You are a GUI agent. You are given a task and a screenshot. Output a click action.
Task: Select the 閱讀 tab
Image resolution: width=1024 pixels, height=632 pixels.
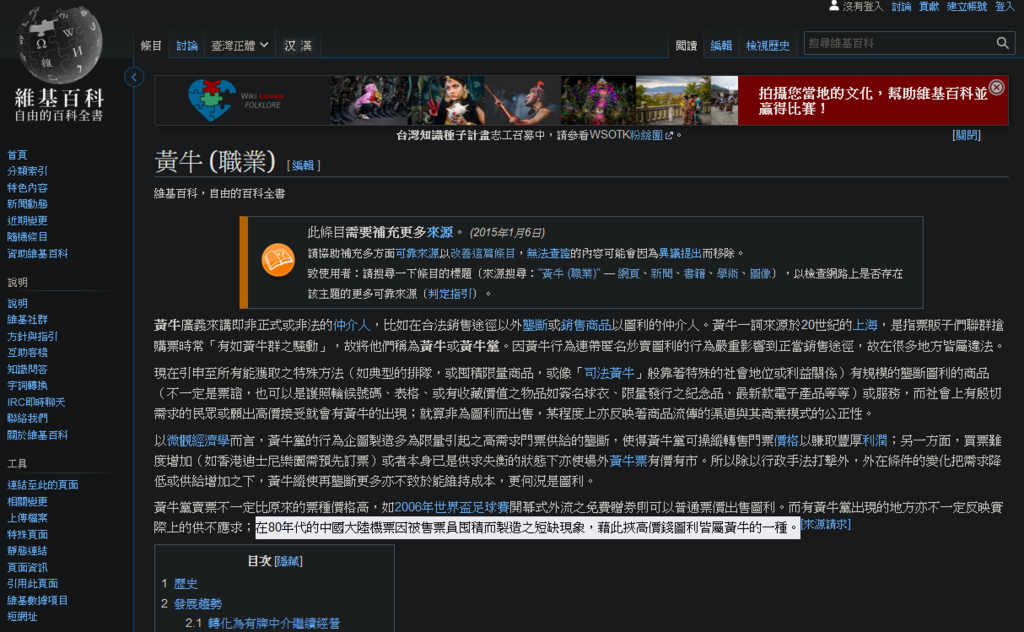[x=686, y=46]
